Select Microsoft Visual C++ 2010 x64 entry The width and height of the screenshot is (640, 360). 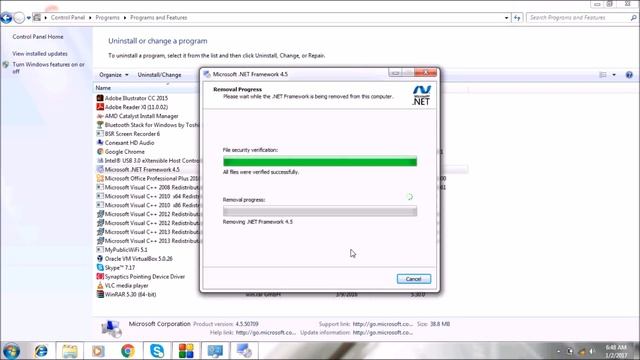tap(152, 196)
